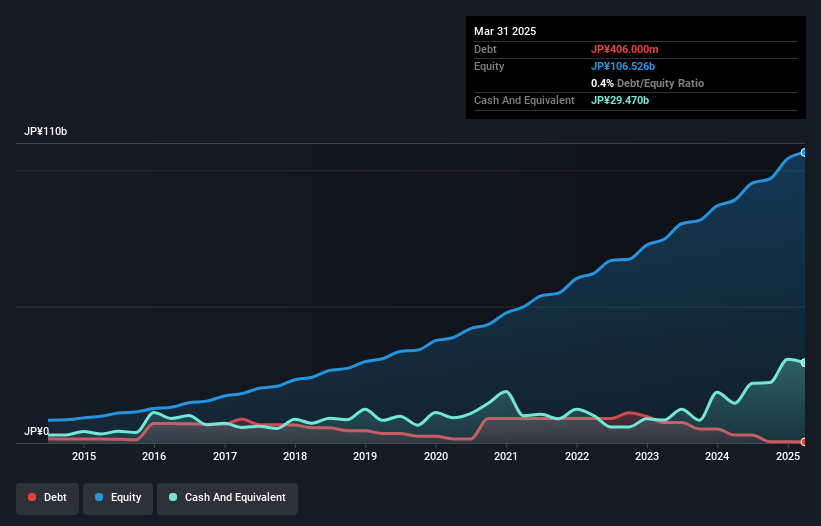821x526 pixels.
Task: Click the Debt label in tooltip
Action: (485, 49)
